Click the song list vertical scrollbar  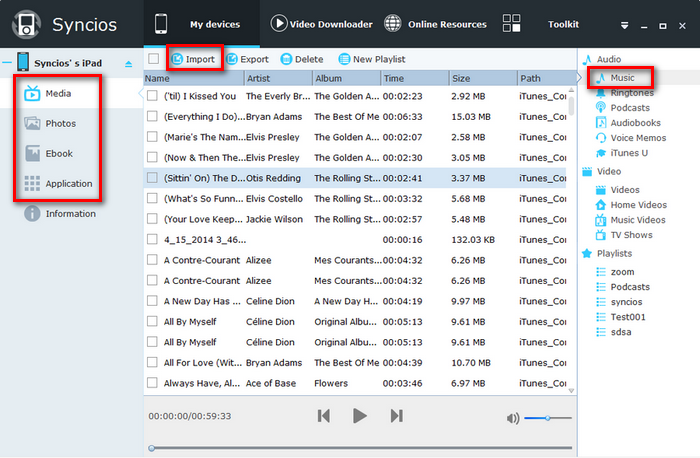coord(571,104)
